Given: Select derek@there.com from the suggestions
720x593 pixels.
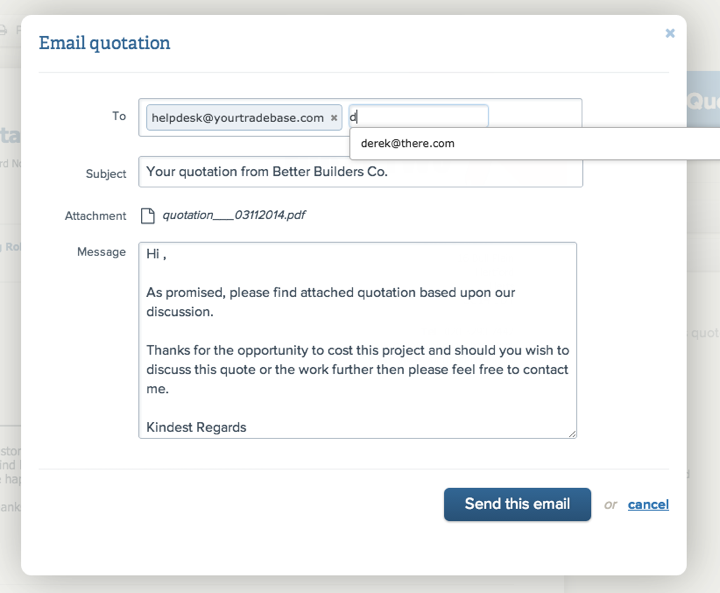Looking at the screenshot, I should pos(408,143).
